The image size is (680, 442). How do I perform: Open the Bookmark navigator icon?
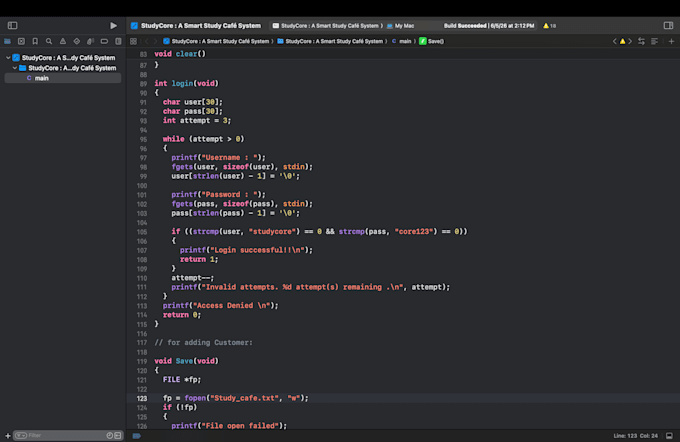(35, 41)
